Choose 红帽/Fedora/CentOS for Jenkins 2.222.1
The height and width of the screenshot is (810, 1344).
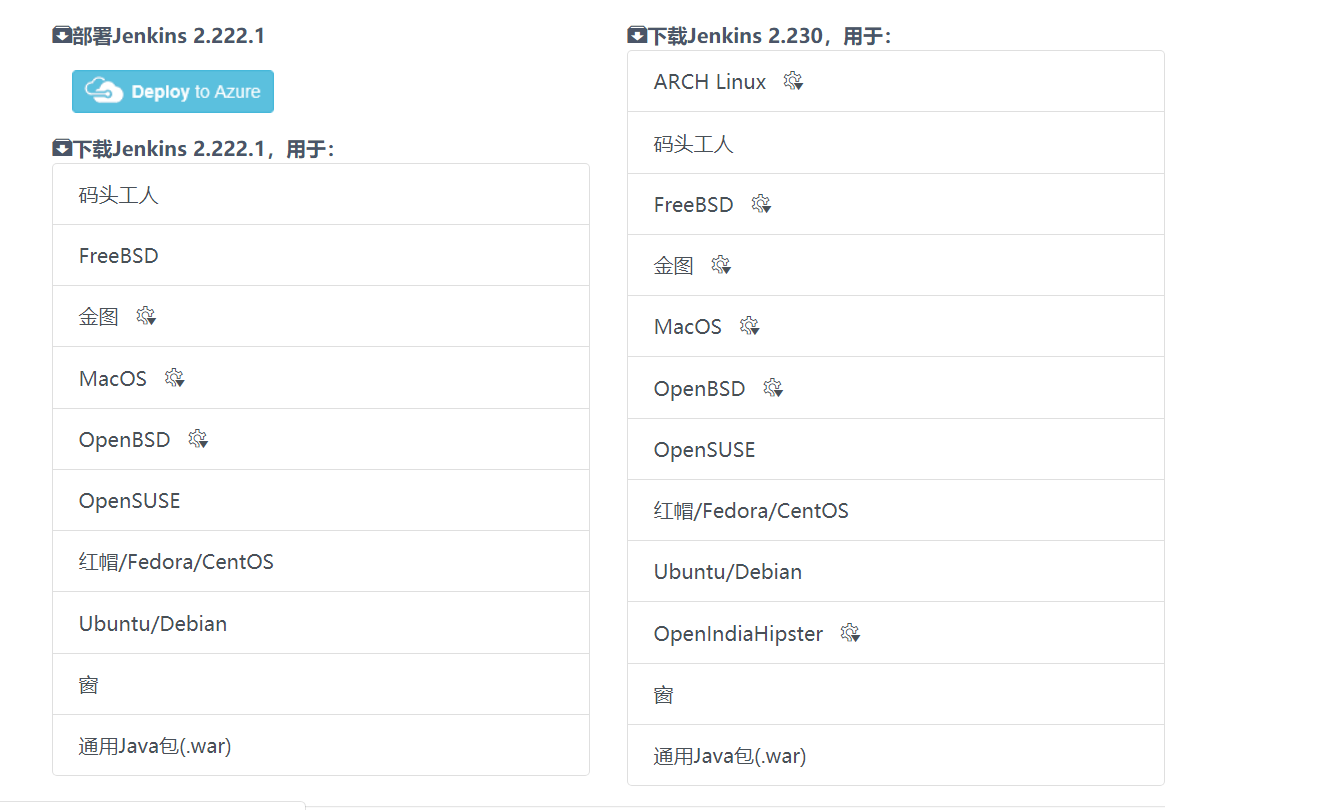[x=321, y=562]
